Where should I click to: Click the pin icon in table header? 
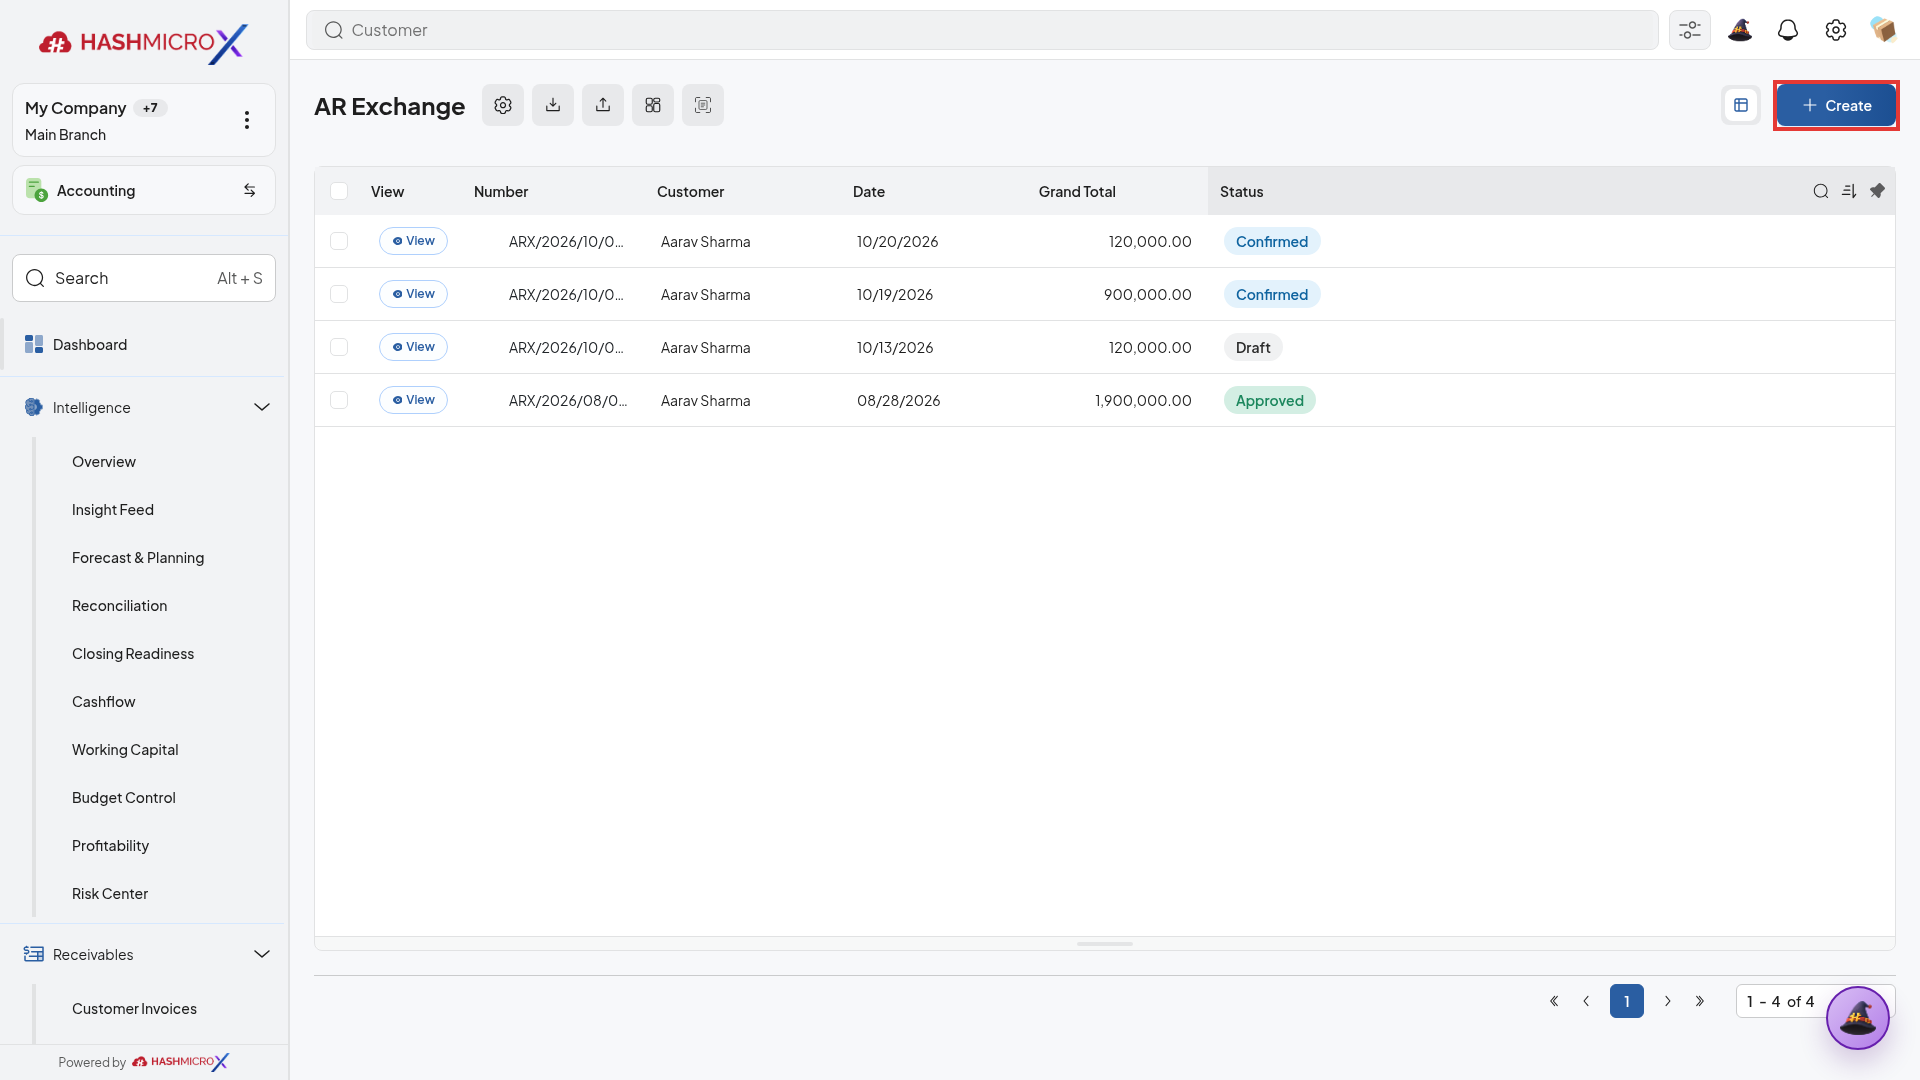[x=1877, y=191]
